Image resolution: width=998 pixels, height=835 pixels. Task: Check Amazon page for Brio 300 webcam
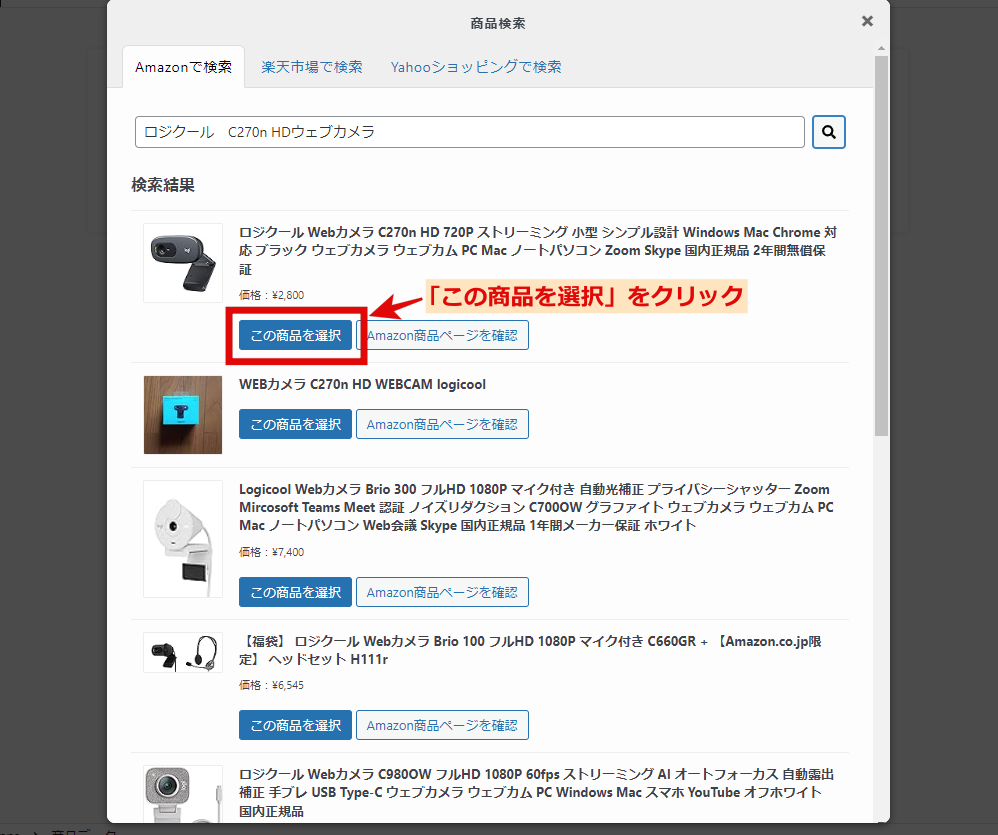pos(442,592)
